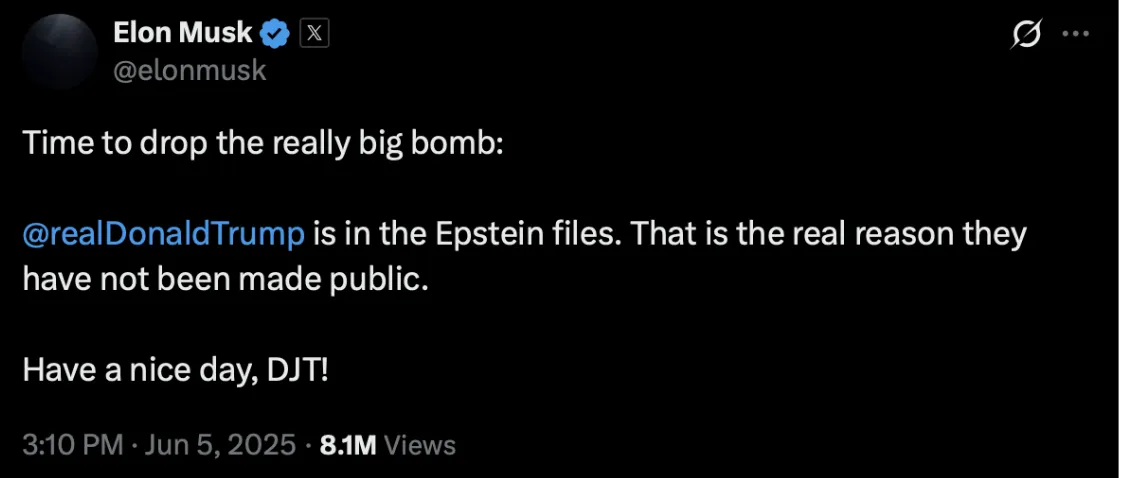The image size is (1126, 478).
Task: Click the dot separator before the view count
Action: tap(308, 444)
